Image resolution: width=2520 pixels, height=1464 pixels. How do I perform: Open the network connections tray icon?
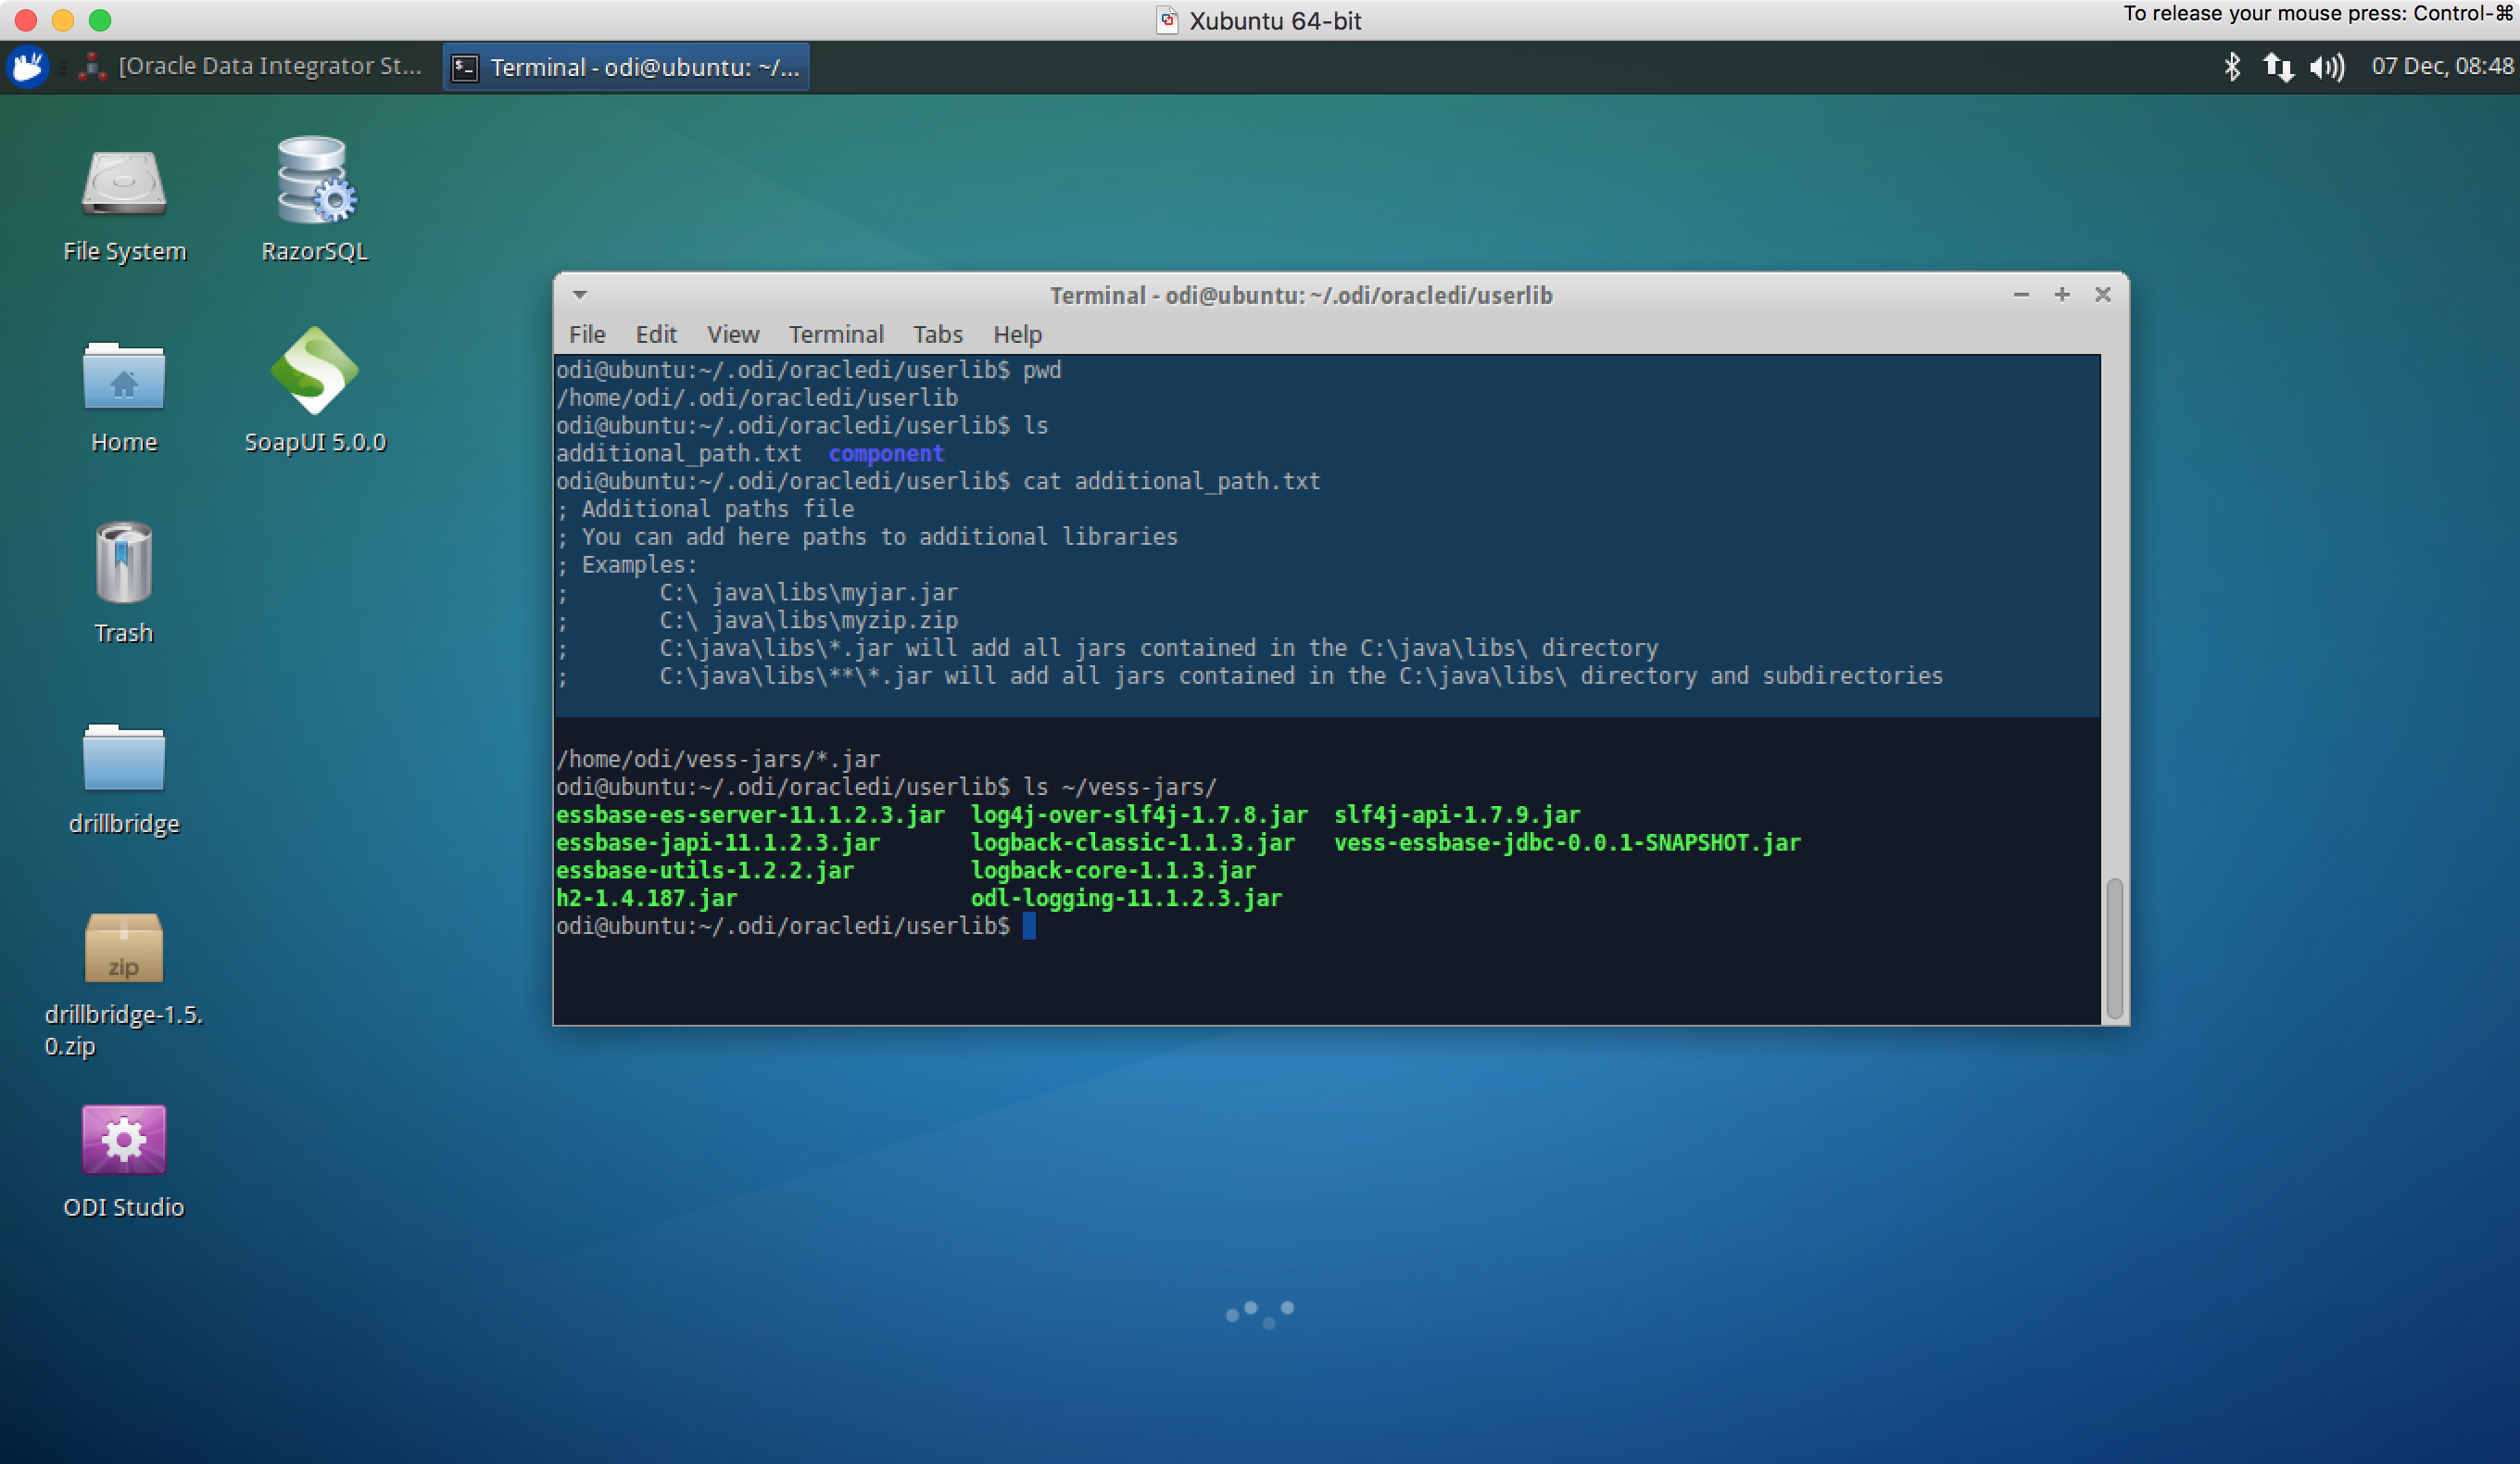2279,67
